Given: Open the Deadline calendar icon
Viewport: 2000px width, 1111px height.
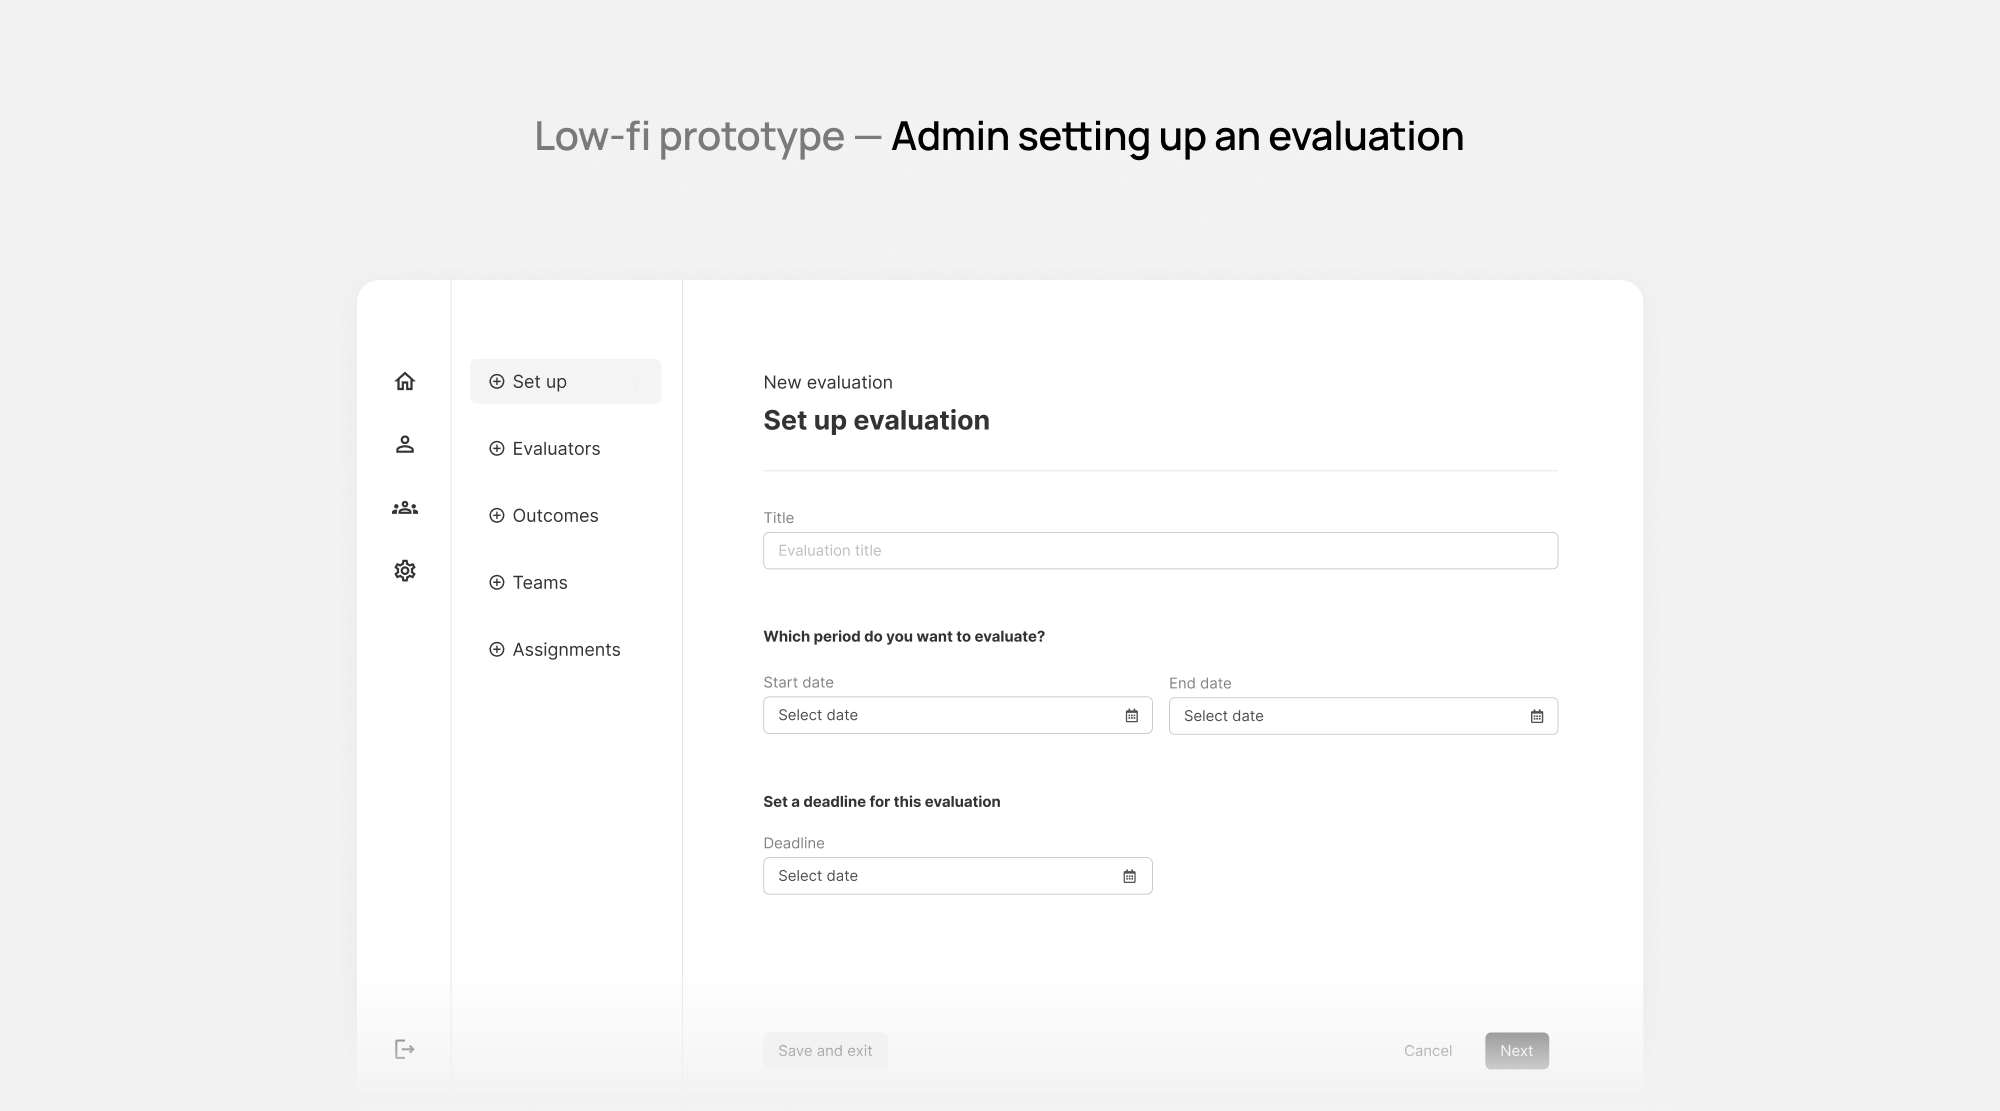Looking at the screenshot, I should point(1129,877).
